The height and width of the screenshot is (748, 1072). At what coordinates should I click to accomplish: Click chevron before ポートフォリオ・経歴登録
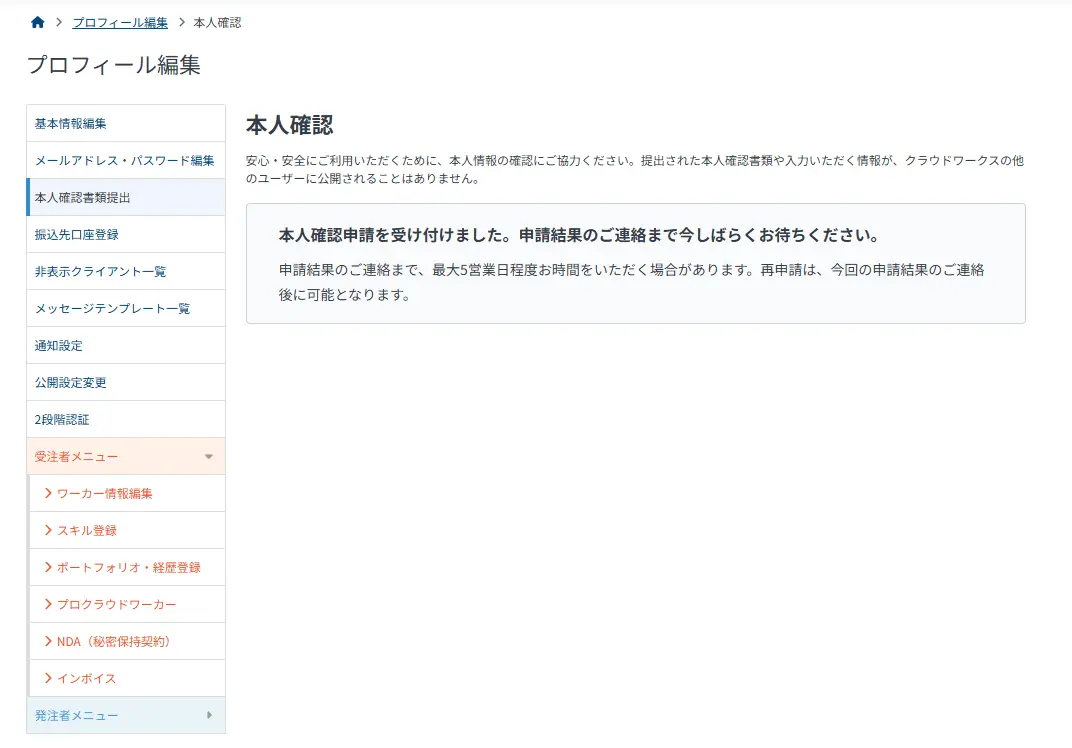tap(48, 567)
